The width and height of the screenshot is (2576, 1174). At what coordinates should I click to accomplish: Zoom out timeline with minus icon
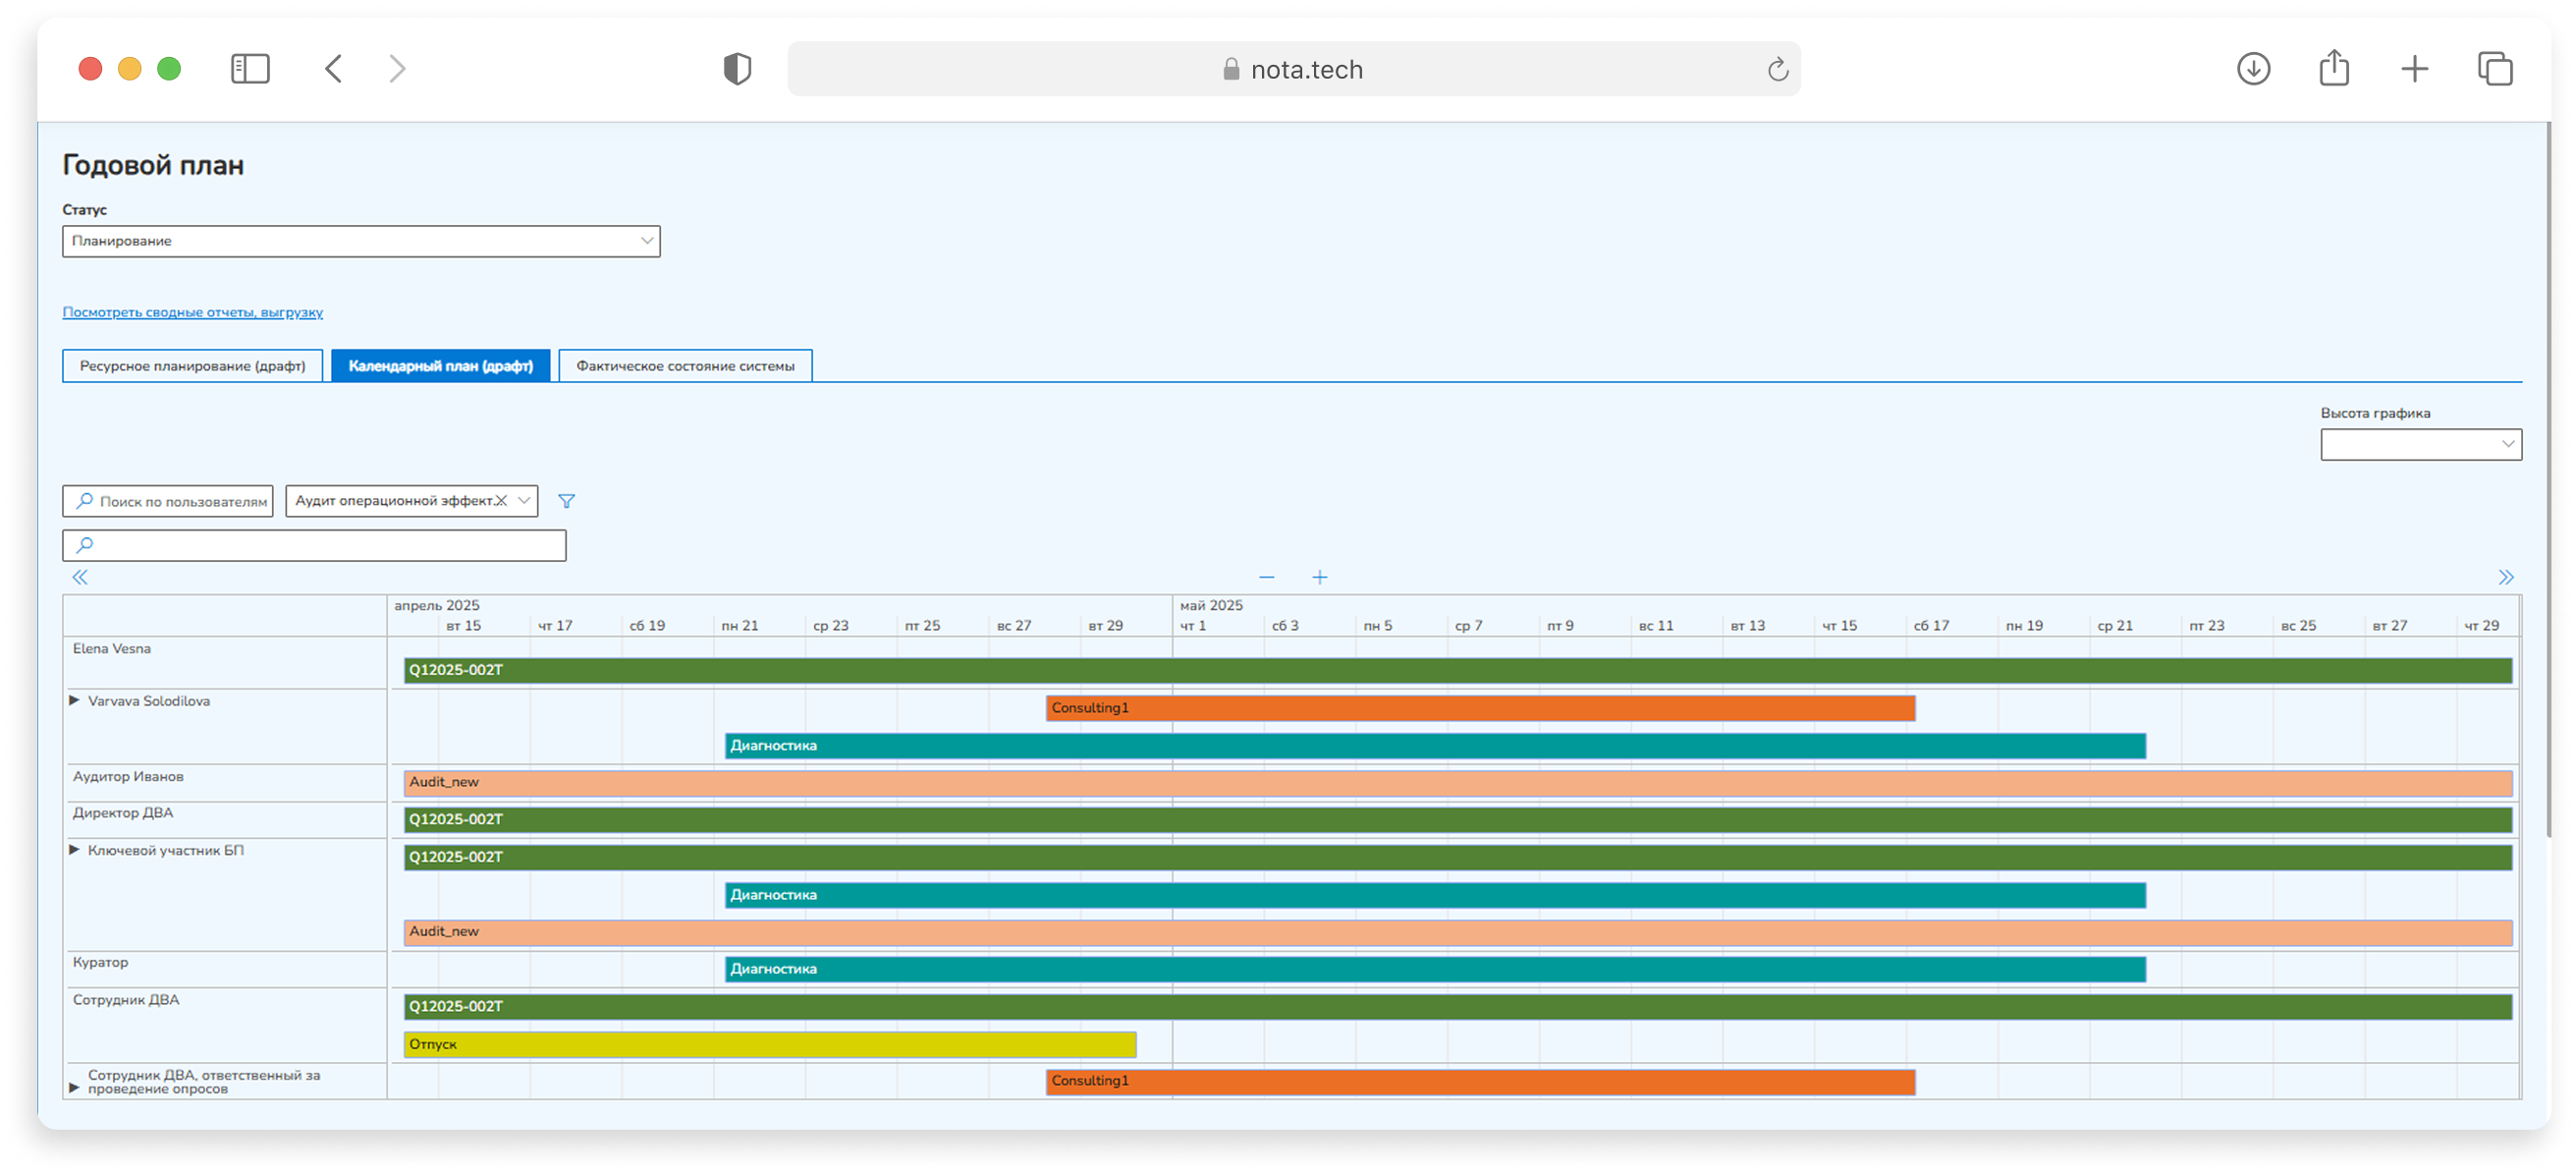(1266, 577)
